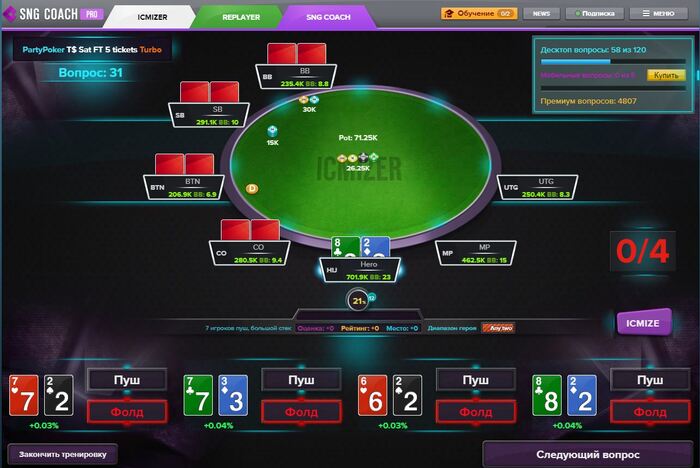Open the Подписка subscription panel
700x468 pixels.
(595, 13)
